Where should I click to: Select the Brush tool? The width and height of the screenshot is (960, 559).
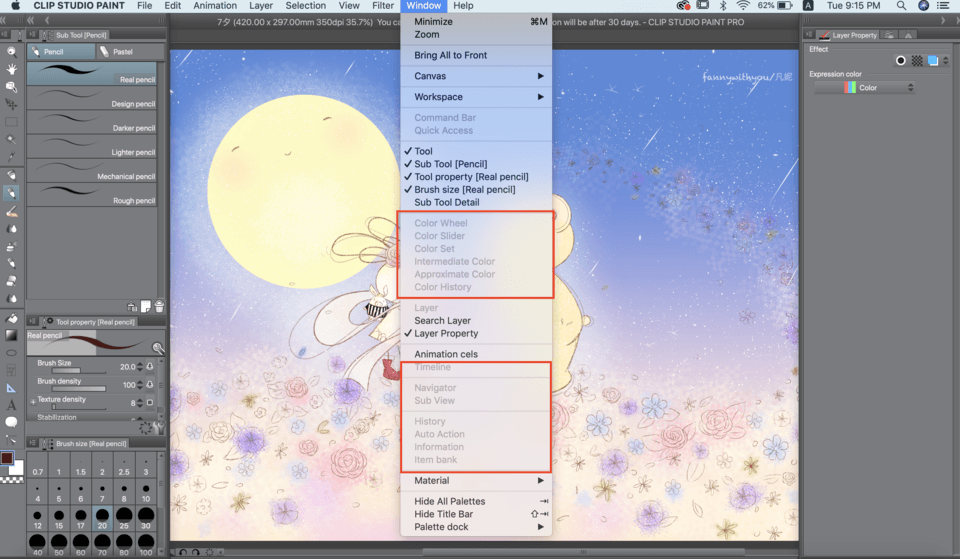(x=11, y=211)
